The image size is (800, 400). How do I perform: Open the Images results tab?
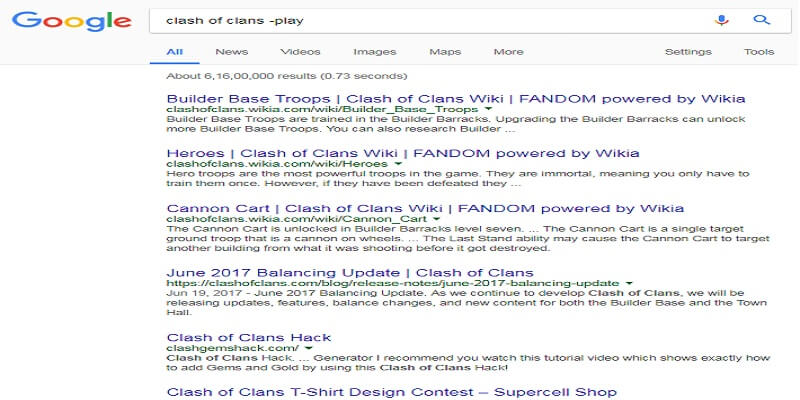(375, 52)
